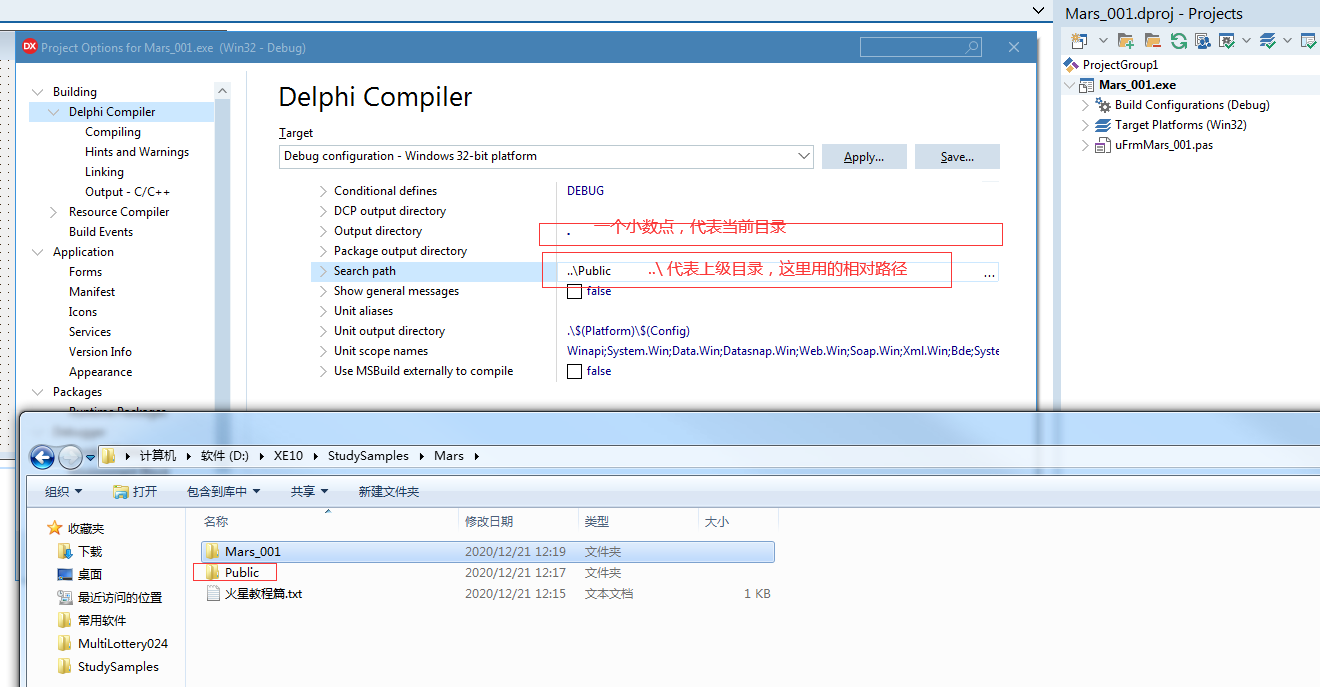
Task: Click the folder icon beside StudySamples in sidebar
Action: click(x=65, y=667)
